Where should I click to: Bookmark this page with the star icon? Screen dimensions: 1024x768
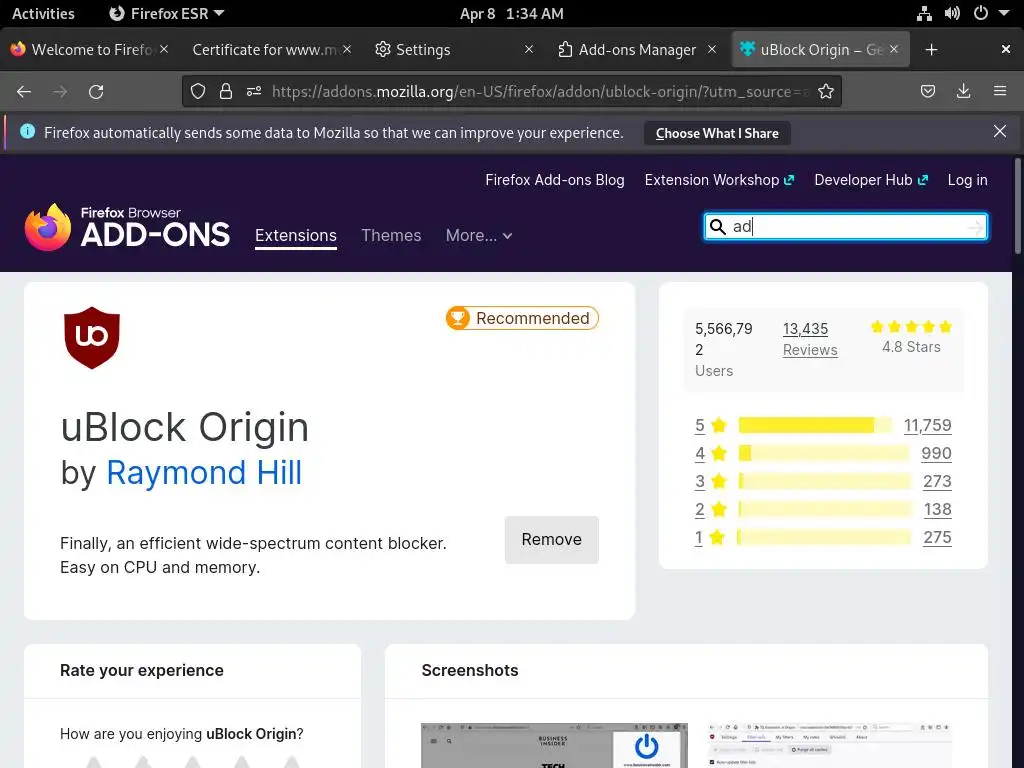(x=826, y=91)
